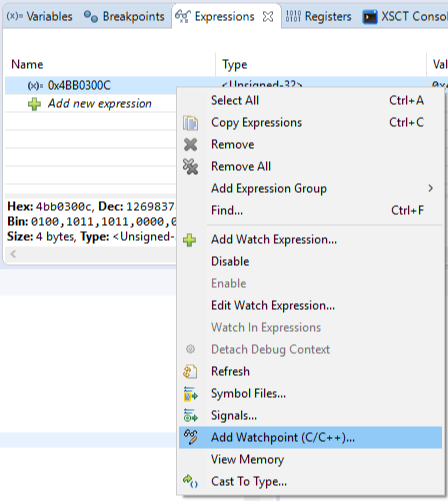
Task: Choose Select All from context menu
Action: tap(310, 100)
